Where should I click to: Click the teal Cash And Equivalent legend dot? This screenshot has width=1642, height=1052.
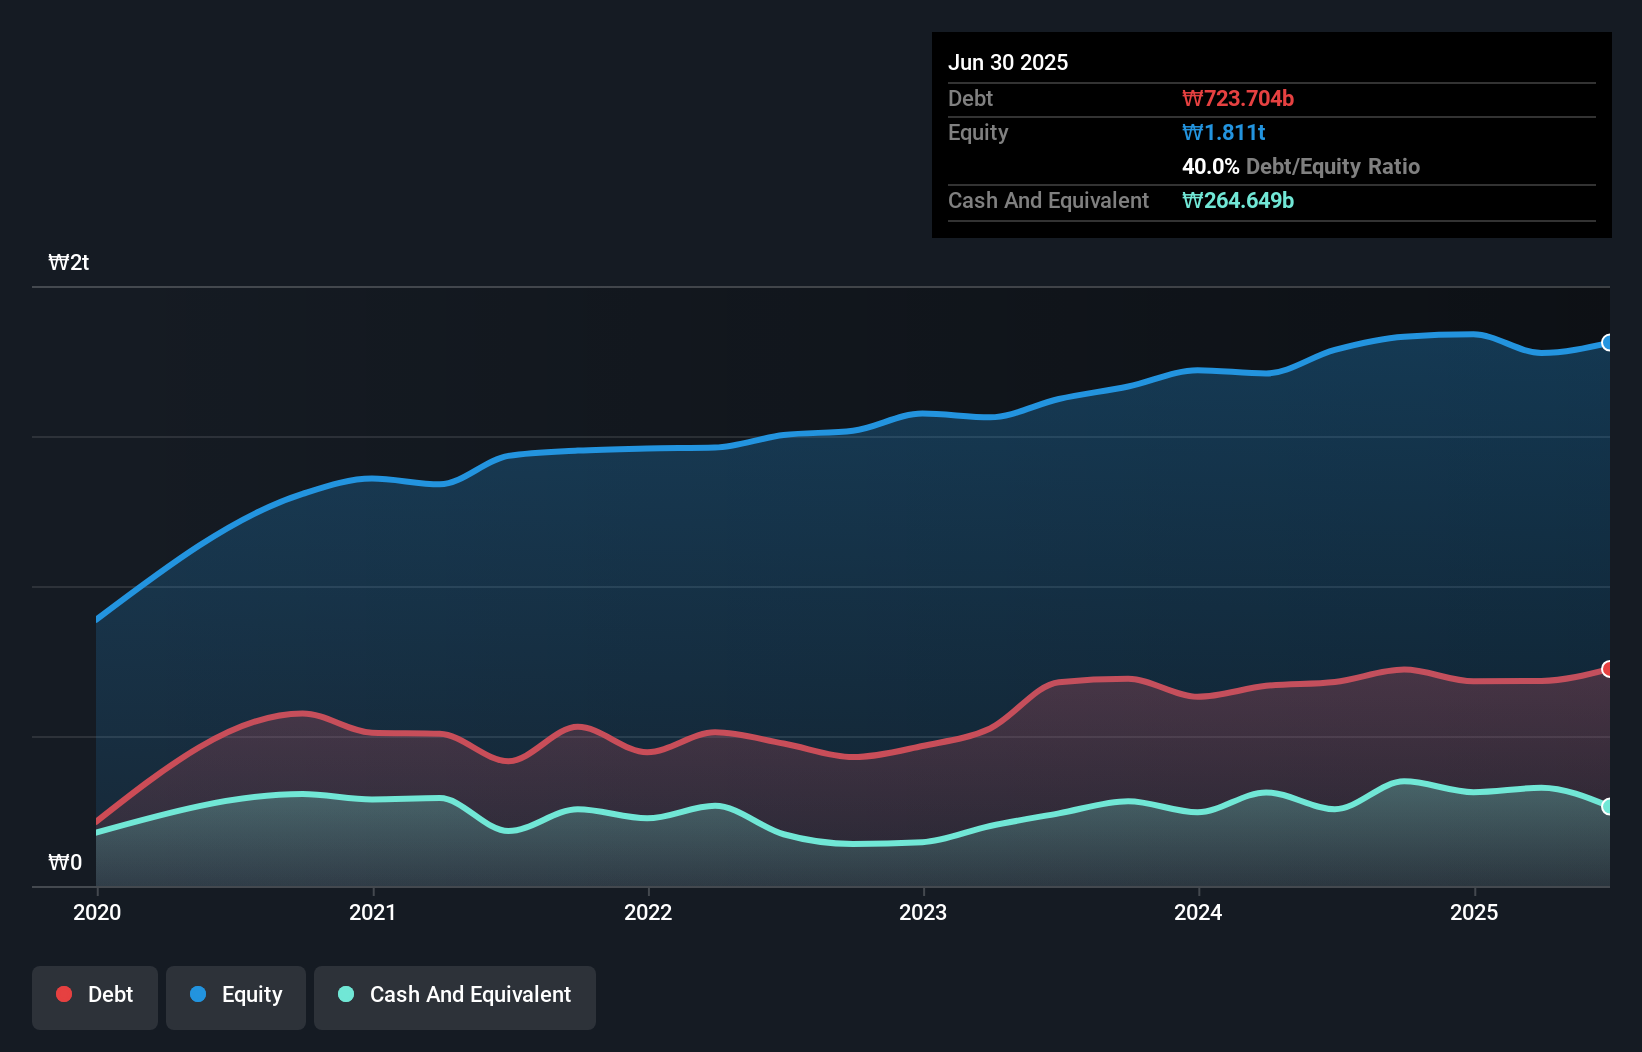click(345, 994)
